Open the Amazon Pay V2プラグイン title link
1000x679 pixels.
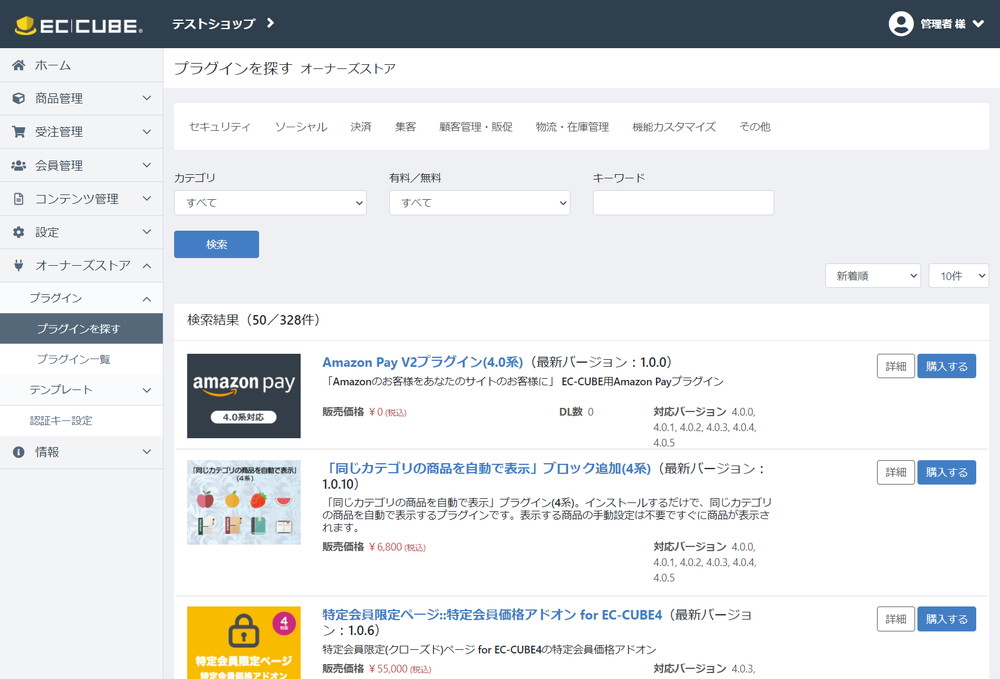(422, 362)
